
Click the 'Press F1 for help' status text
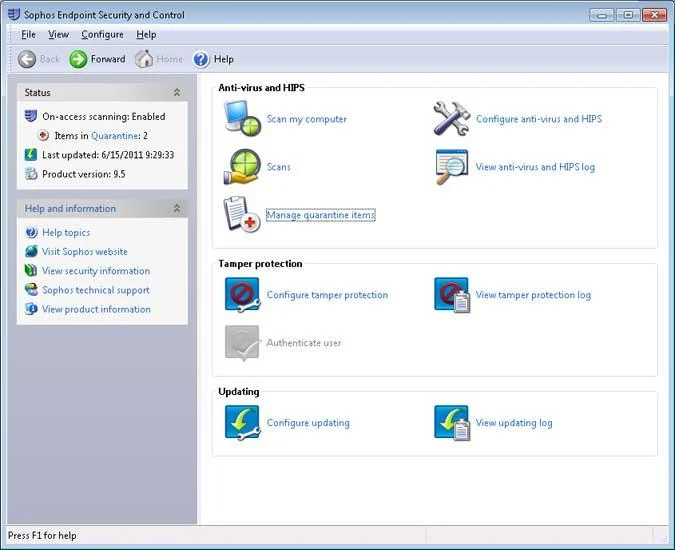[42, 535]
